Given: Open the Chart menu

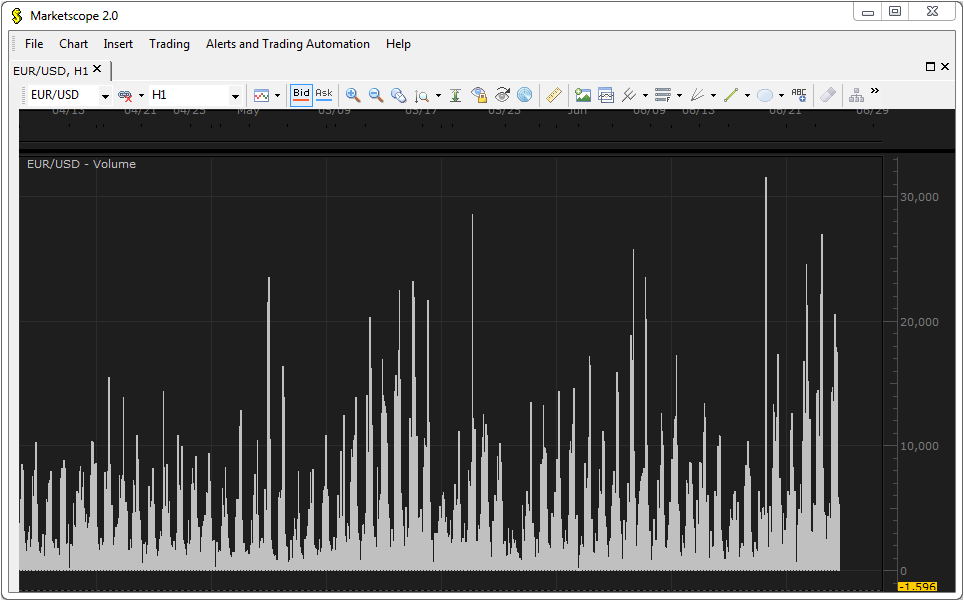Looking at the screenshot, I should [73, 44].
